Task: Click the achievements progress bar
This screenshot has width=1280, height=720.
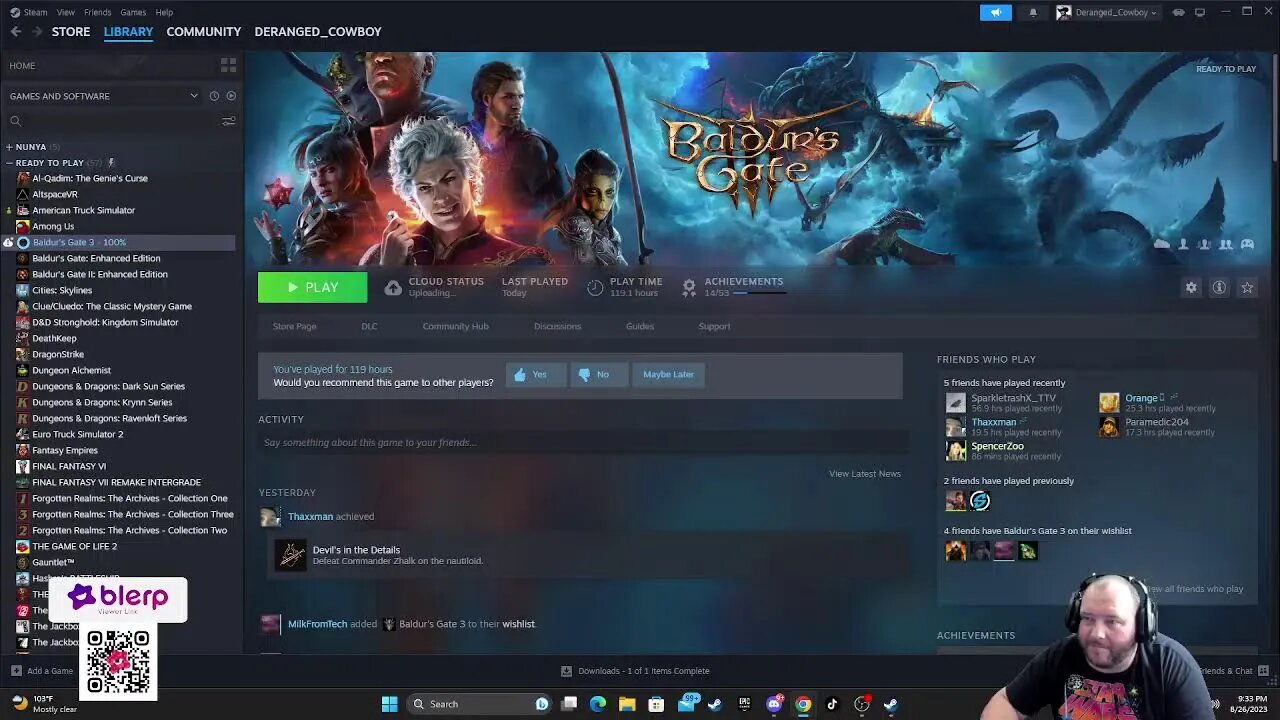Action: 760,294
